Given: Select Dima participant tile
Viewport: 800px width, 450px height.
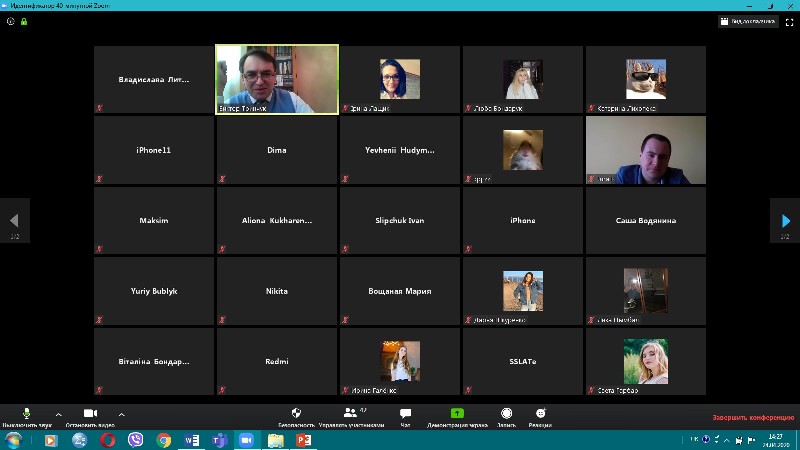Looking at the screenshot, I should (x=277, y=150).
